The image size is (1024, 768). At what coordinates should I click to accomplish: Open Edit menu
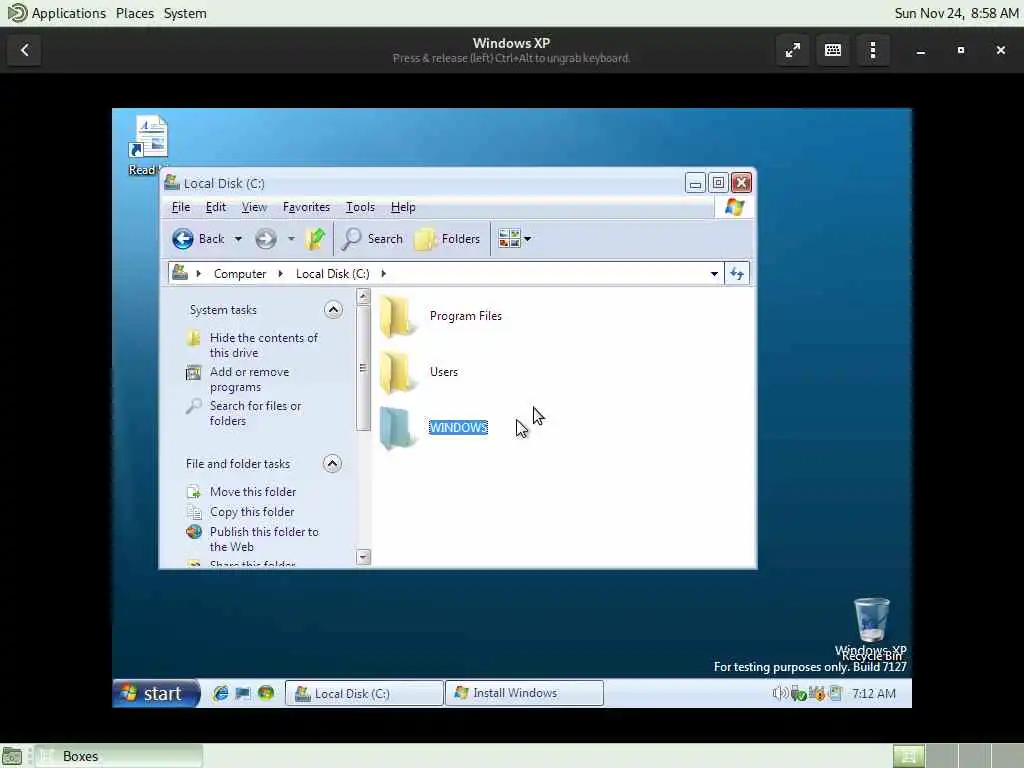point(216,207)
